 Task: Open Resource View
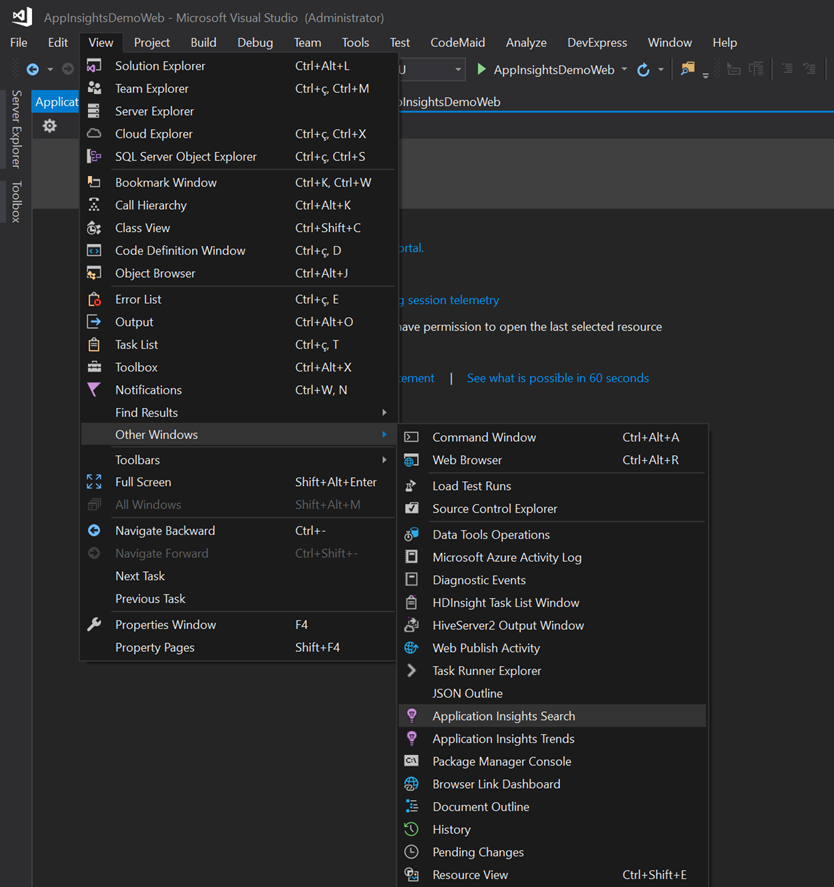pyautogui.click(x=552, y=875)
